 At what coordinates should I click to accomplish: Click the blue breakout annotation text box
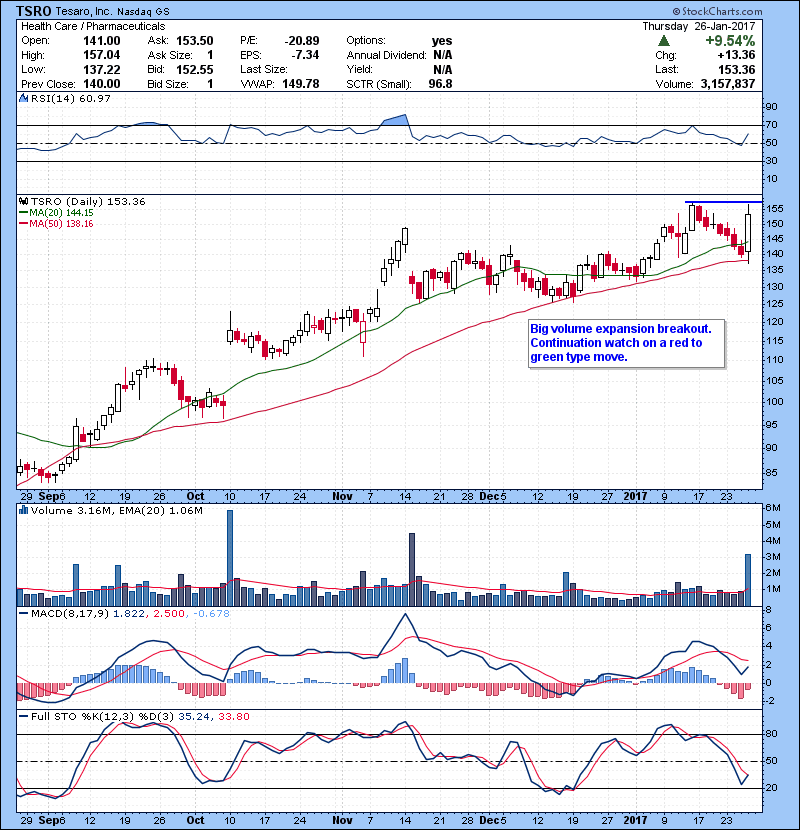[626, 343]
